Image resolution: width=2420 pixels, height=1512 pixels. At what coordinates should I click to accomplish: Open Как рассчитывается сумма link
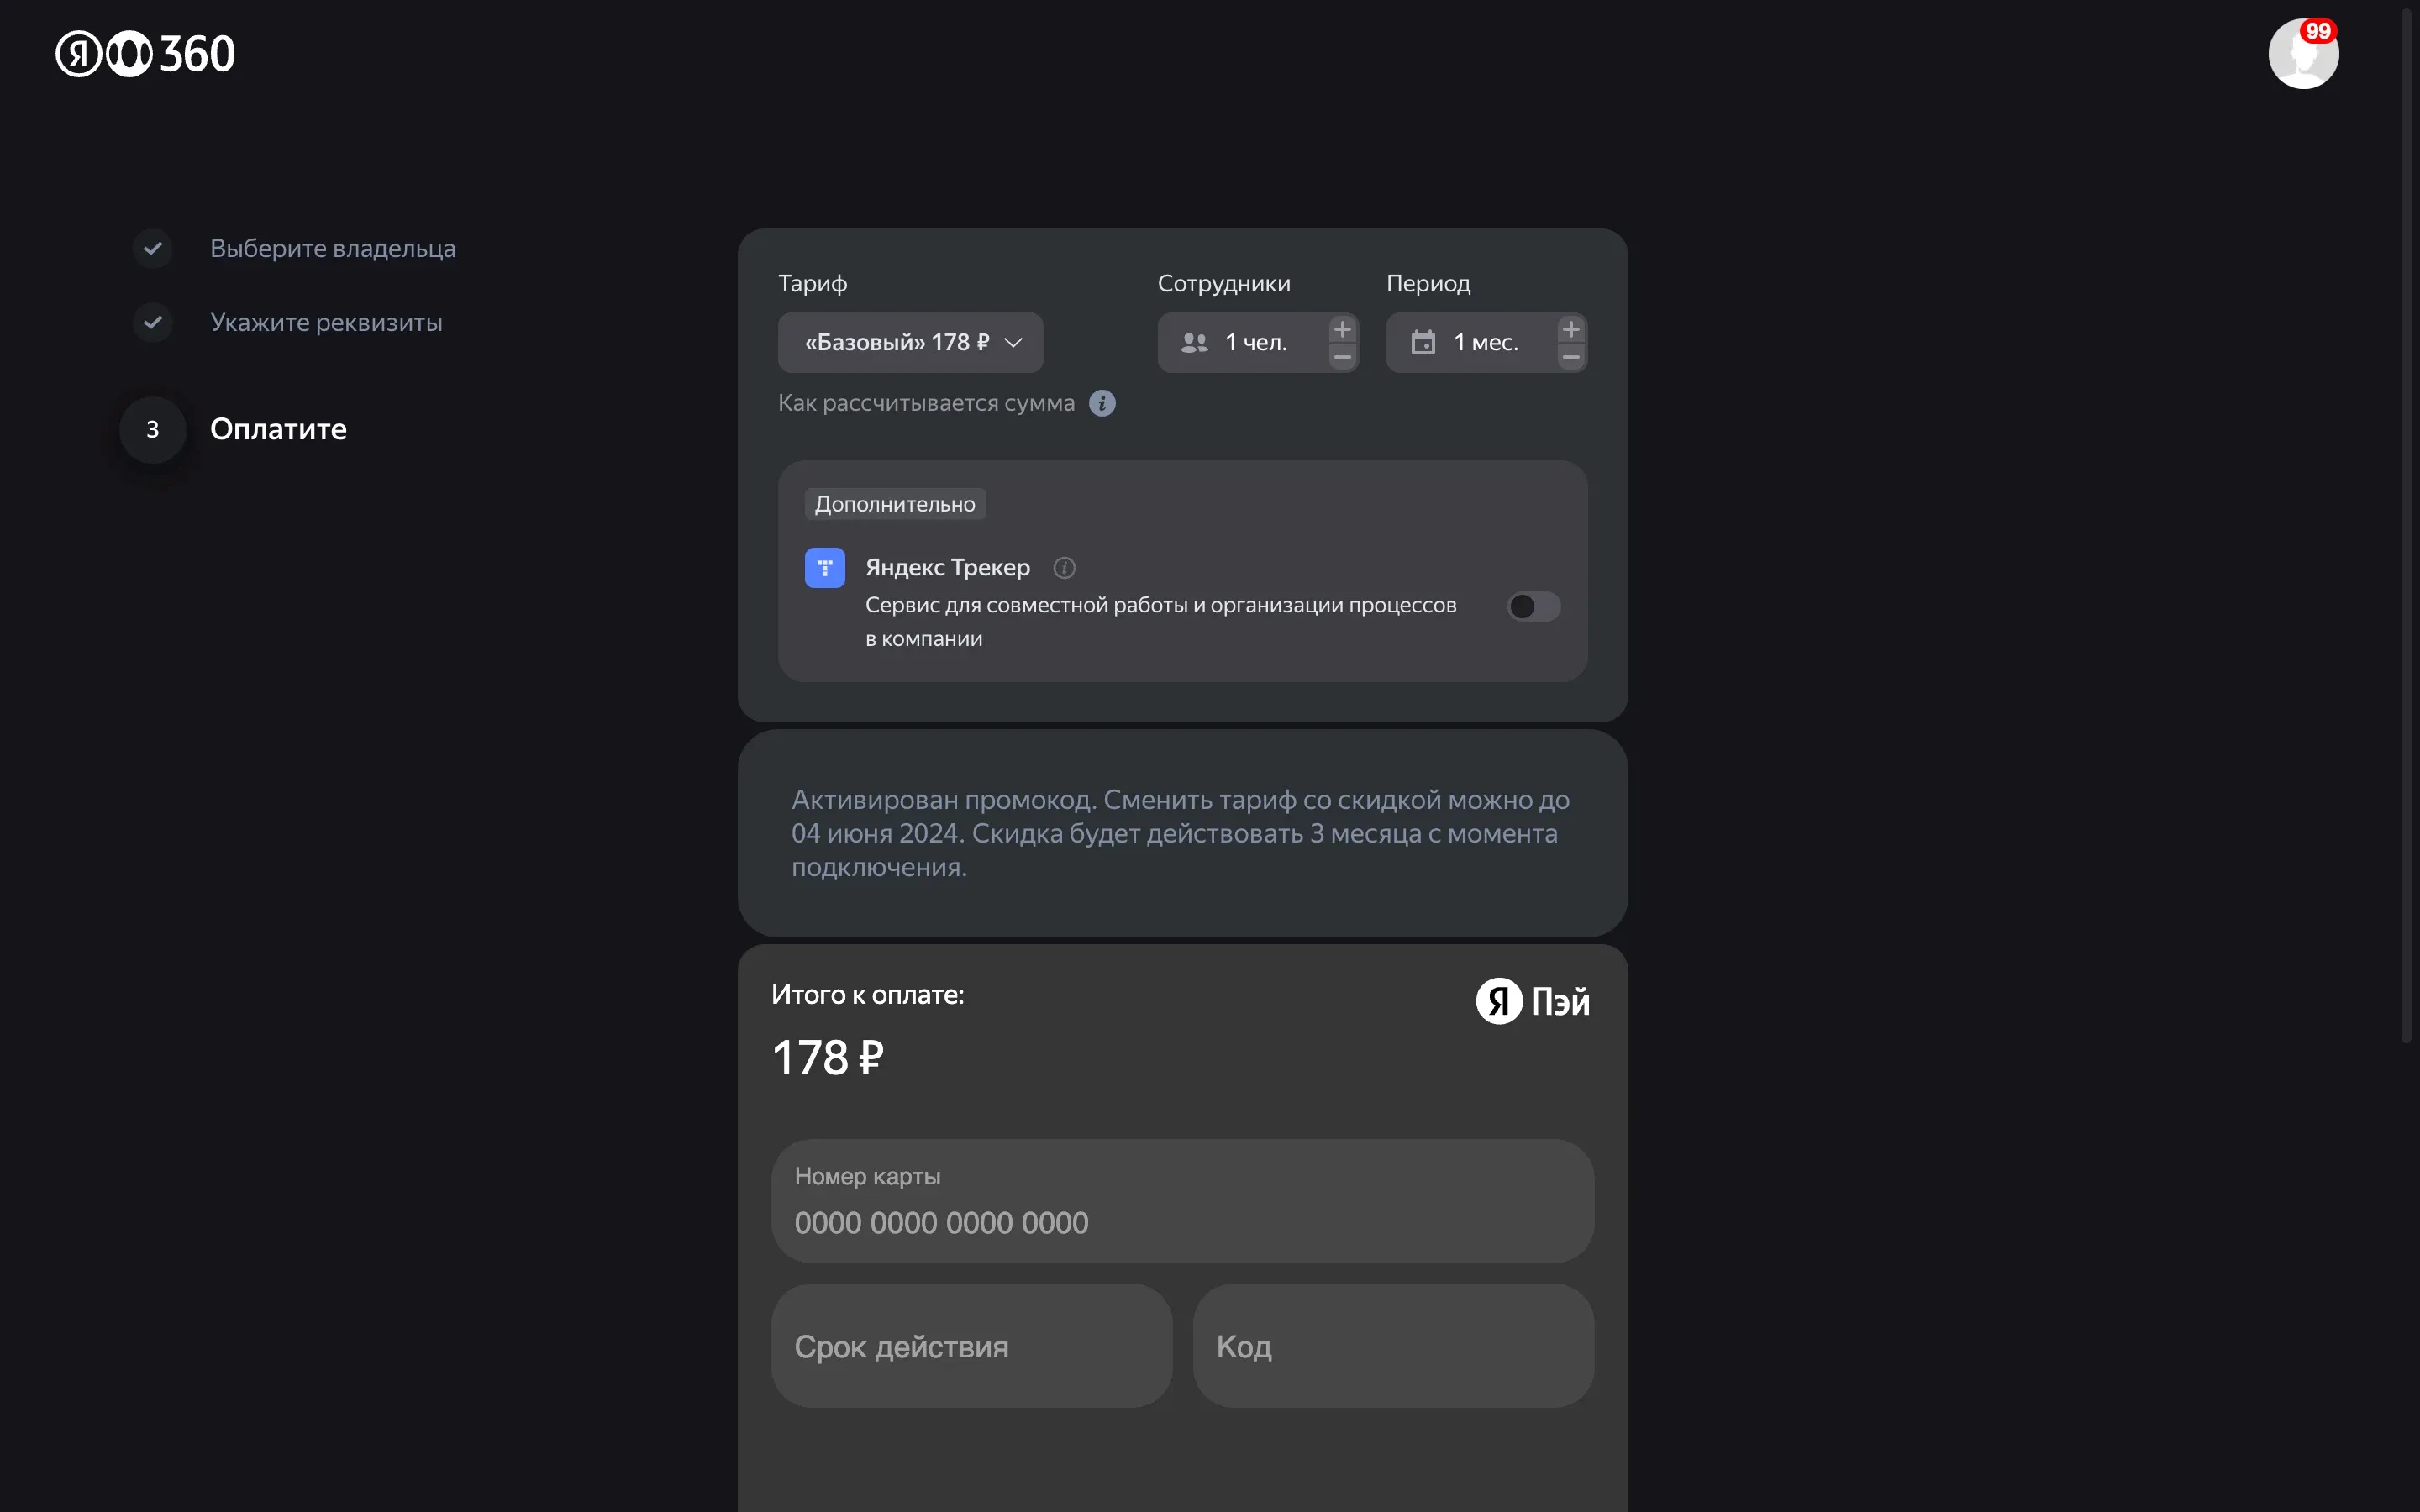[x=926, y=403]
